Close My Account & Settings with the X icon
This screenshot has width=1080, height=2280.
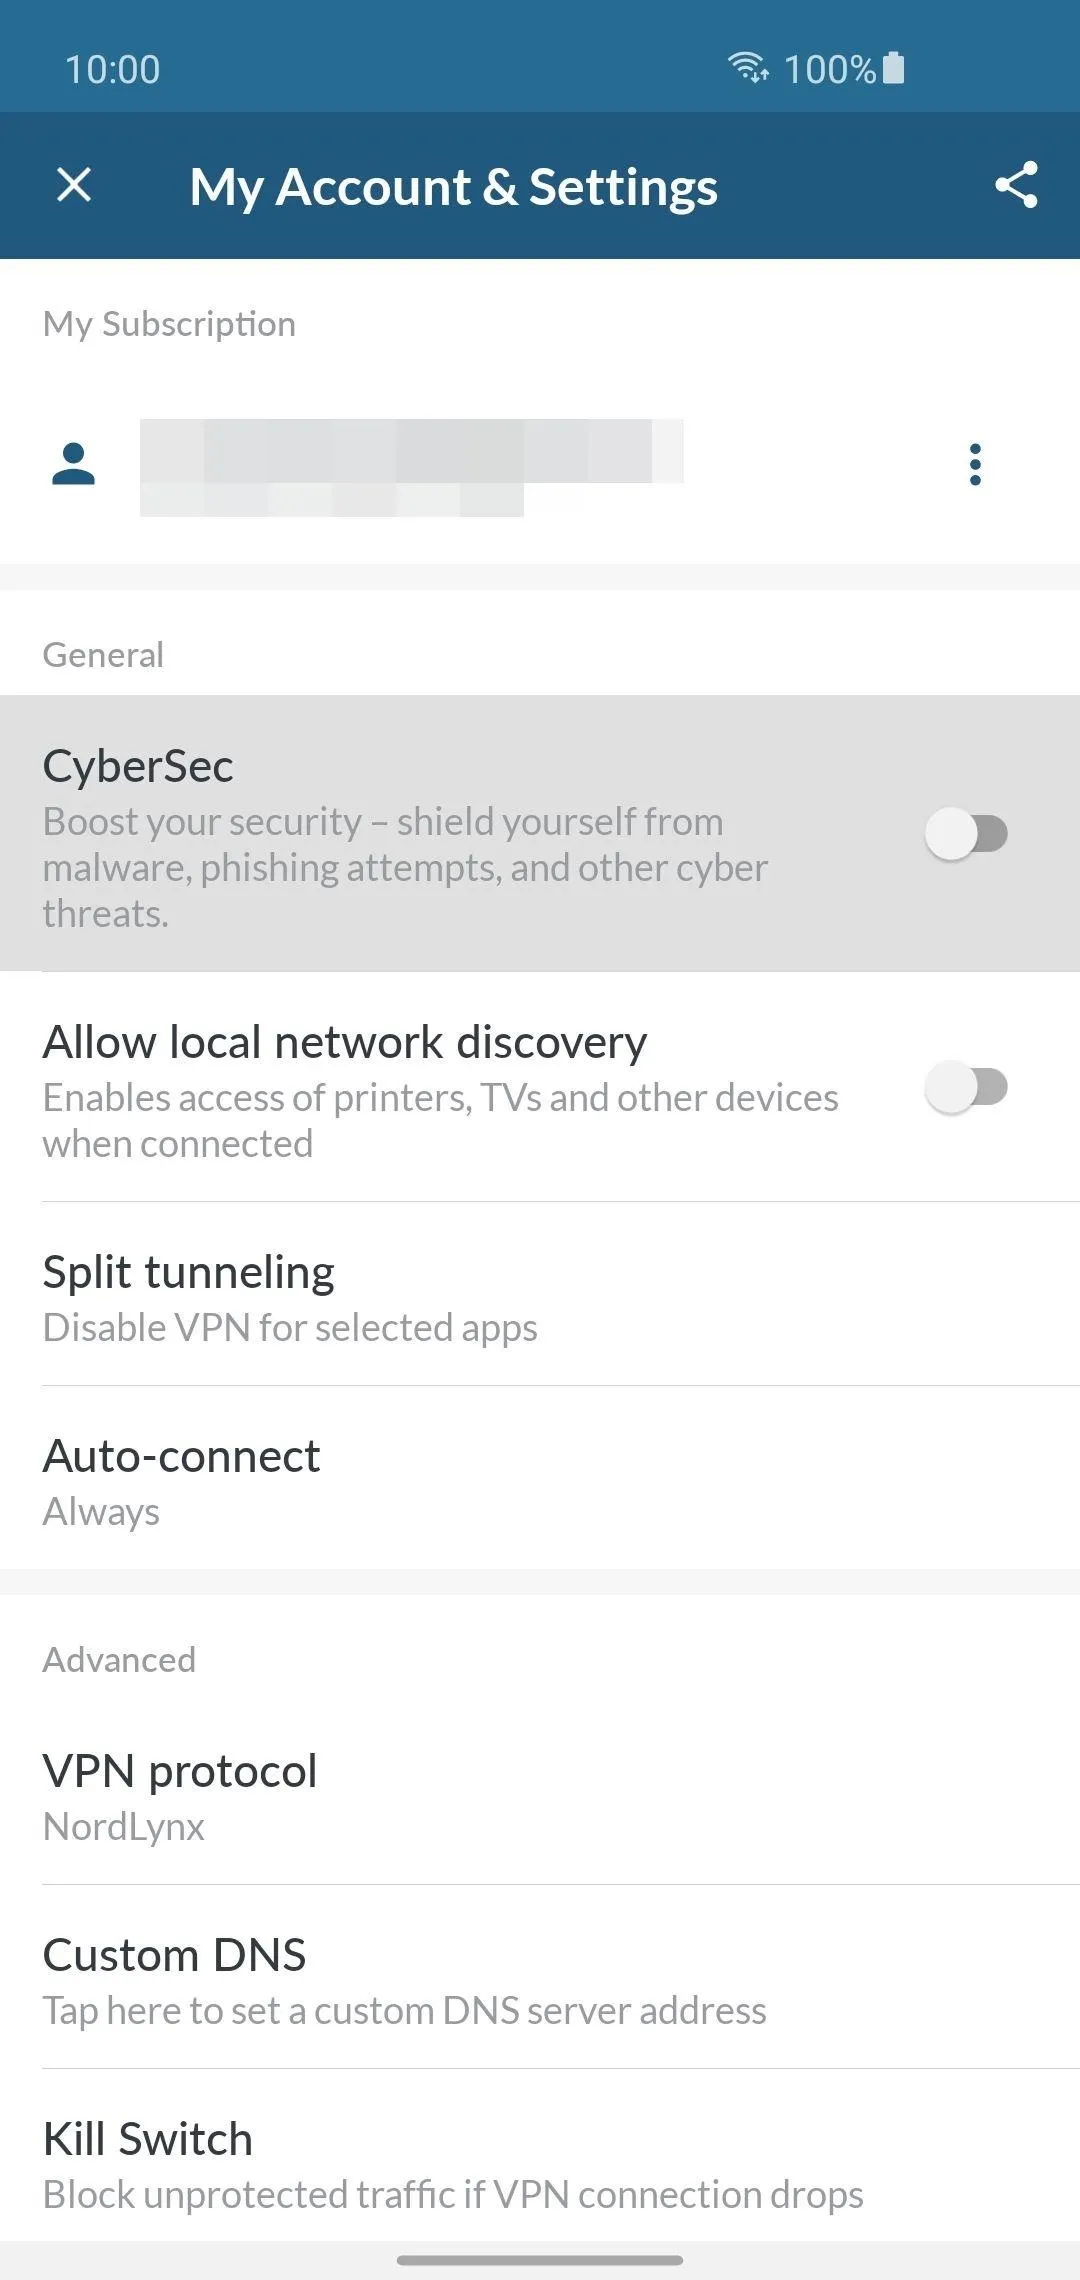74,185
